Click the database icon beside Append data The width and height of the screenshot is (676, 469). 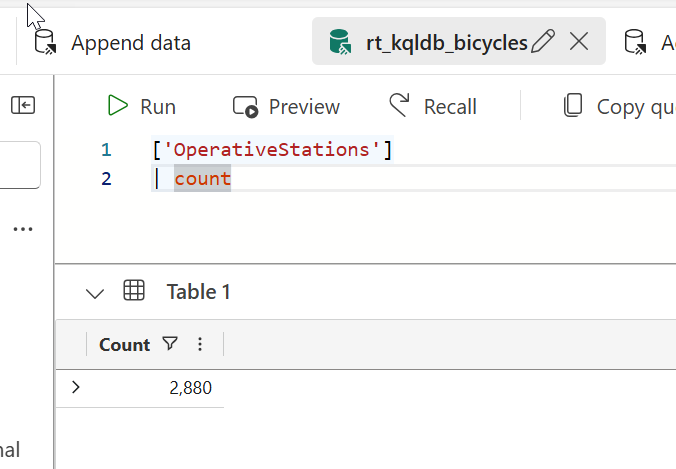click(x=45, y=42)
